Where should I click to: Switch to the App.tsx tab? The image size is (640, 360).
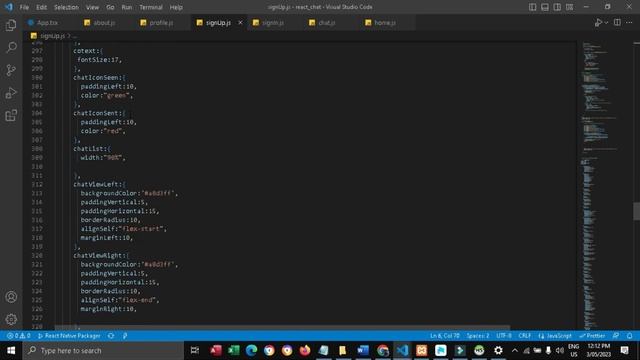pyautogui.click(x=49, y=22)
